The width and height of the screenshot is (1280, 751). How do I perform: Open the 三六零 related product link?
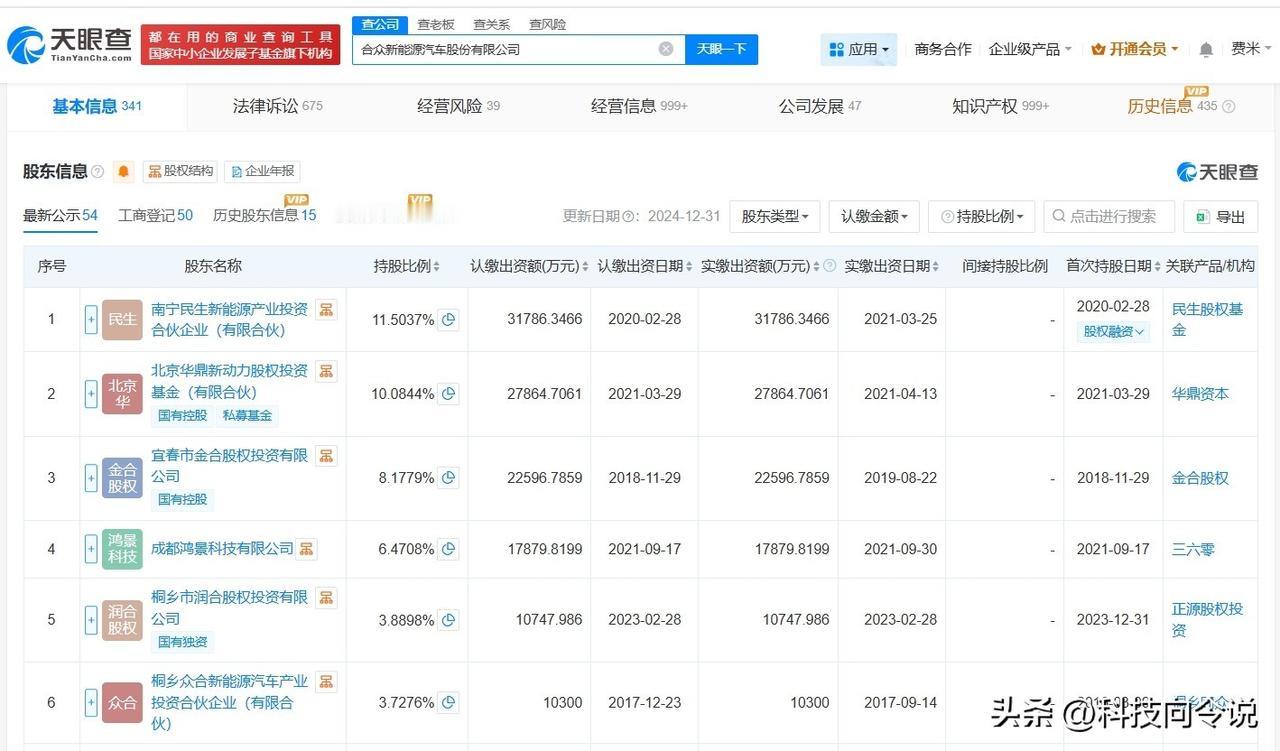pyautogui.click(x=1193, y=549)
